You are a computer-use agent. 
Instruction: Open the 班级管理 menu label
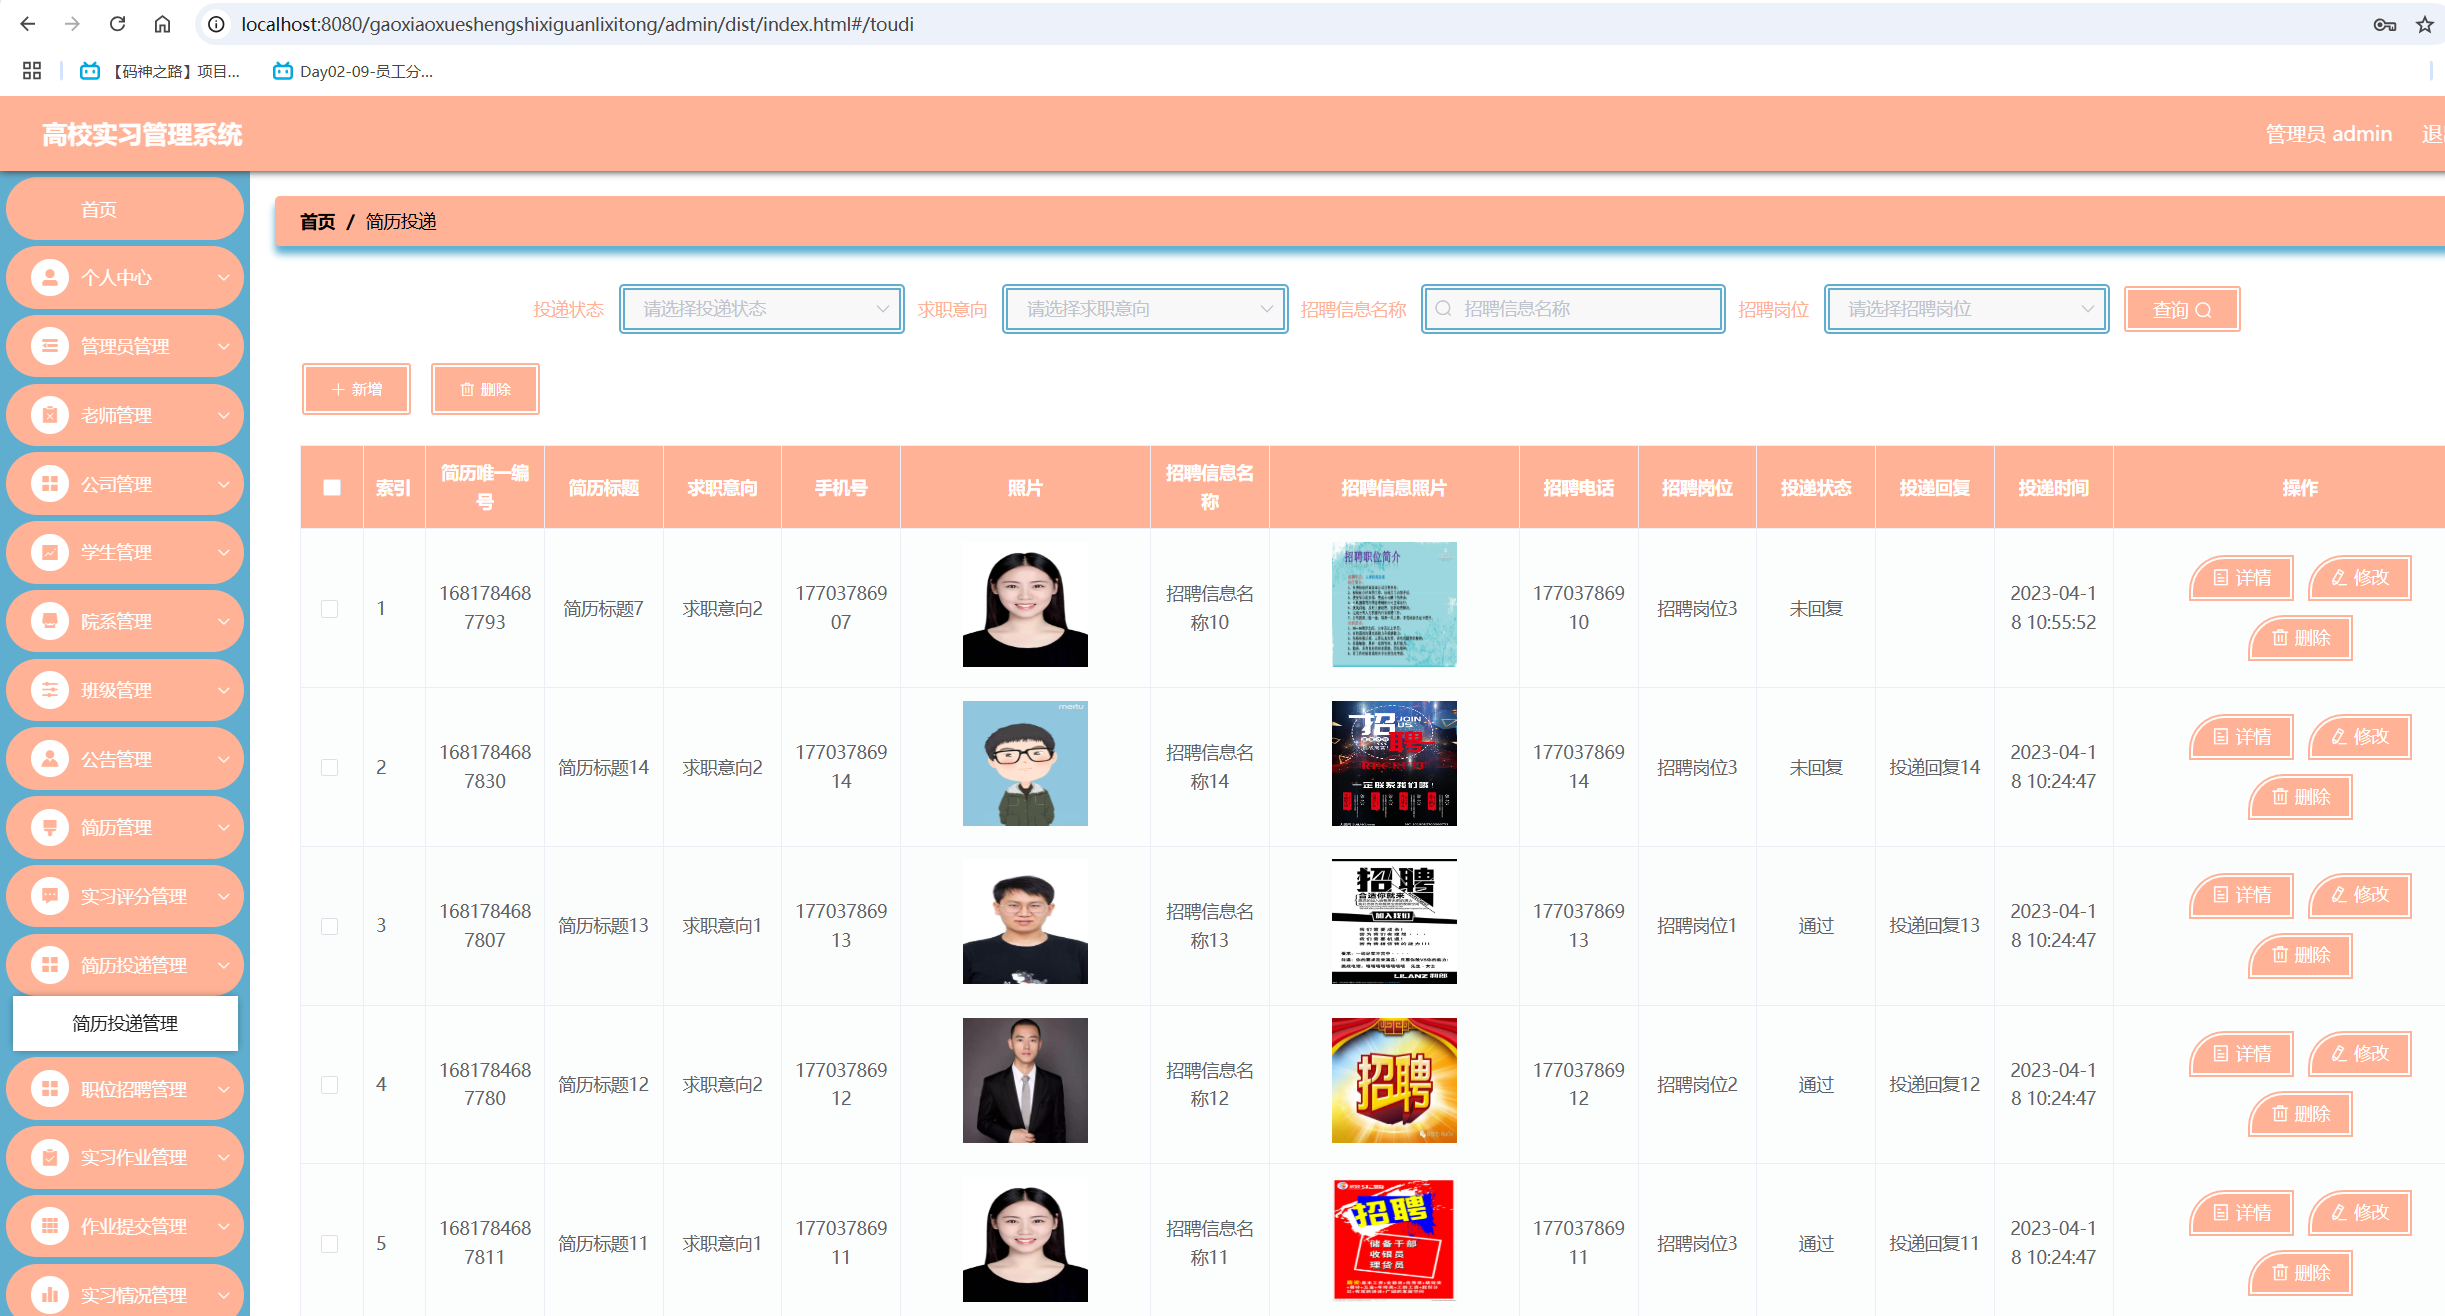point(116,690)
